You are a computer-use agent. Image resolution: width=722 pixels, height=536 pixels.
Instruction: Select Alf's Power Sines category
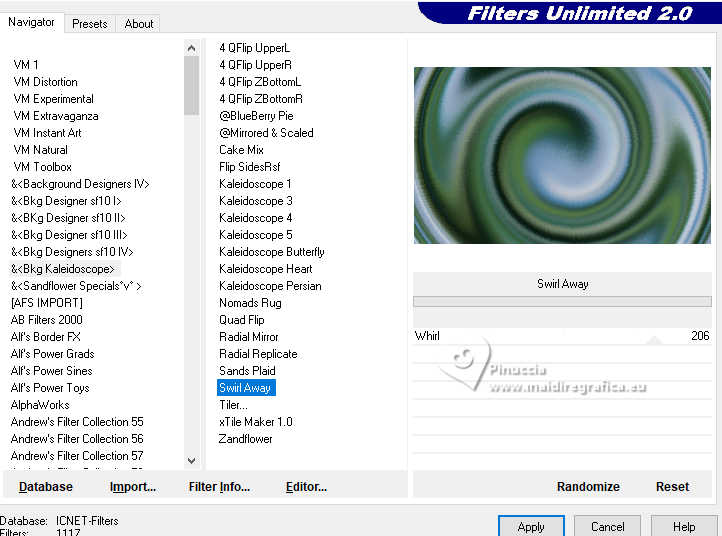point(52,371)
